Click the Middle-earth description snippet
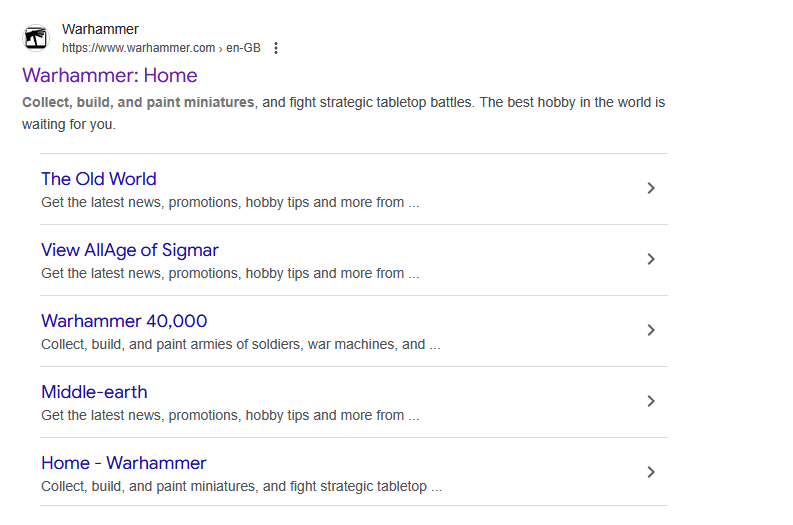Screen dimensions: 793x525 click(230, 415)
